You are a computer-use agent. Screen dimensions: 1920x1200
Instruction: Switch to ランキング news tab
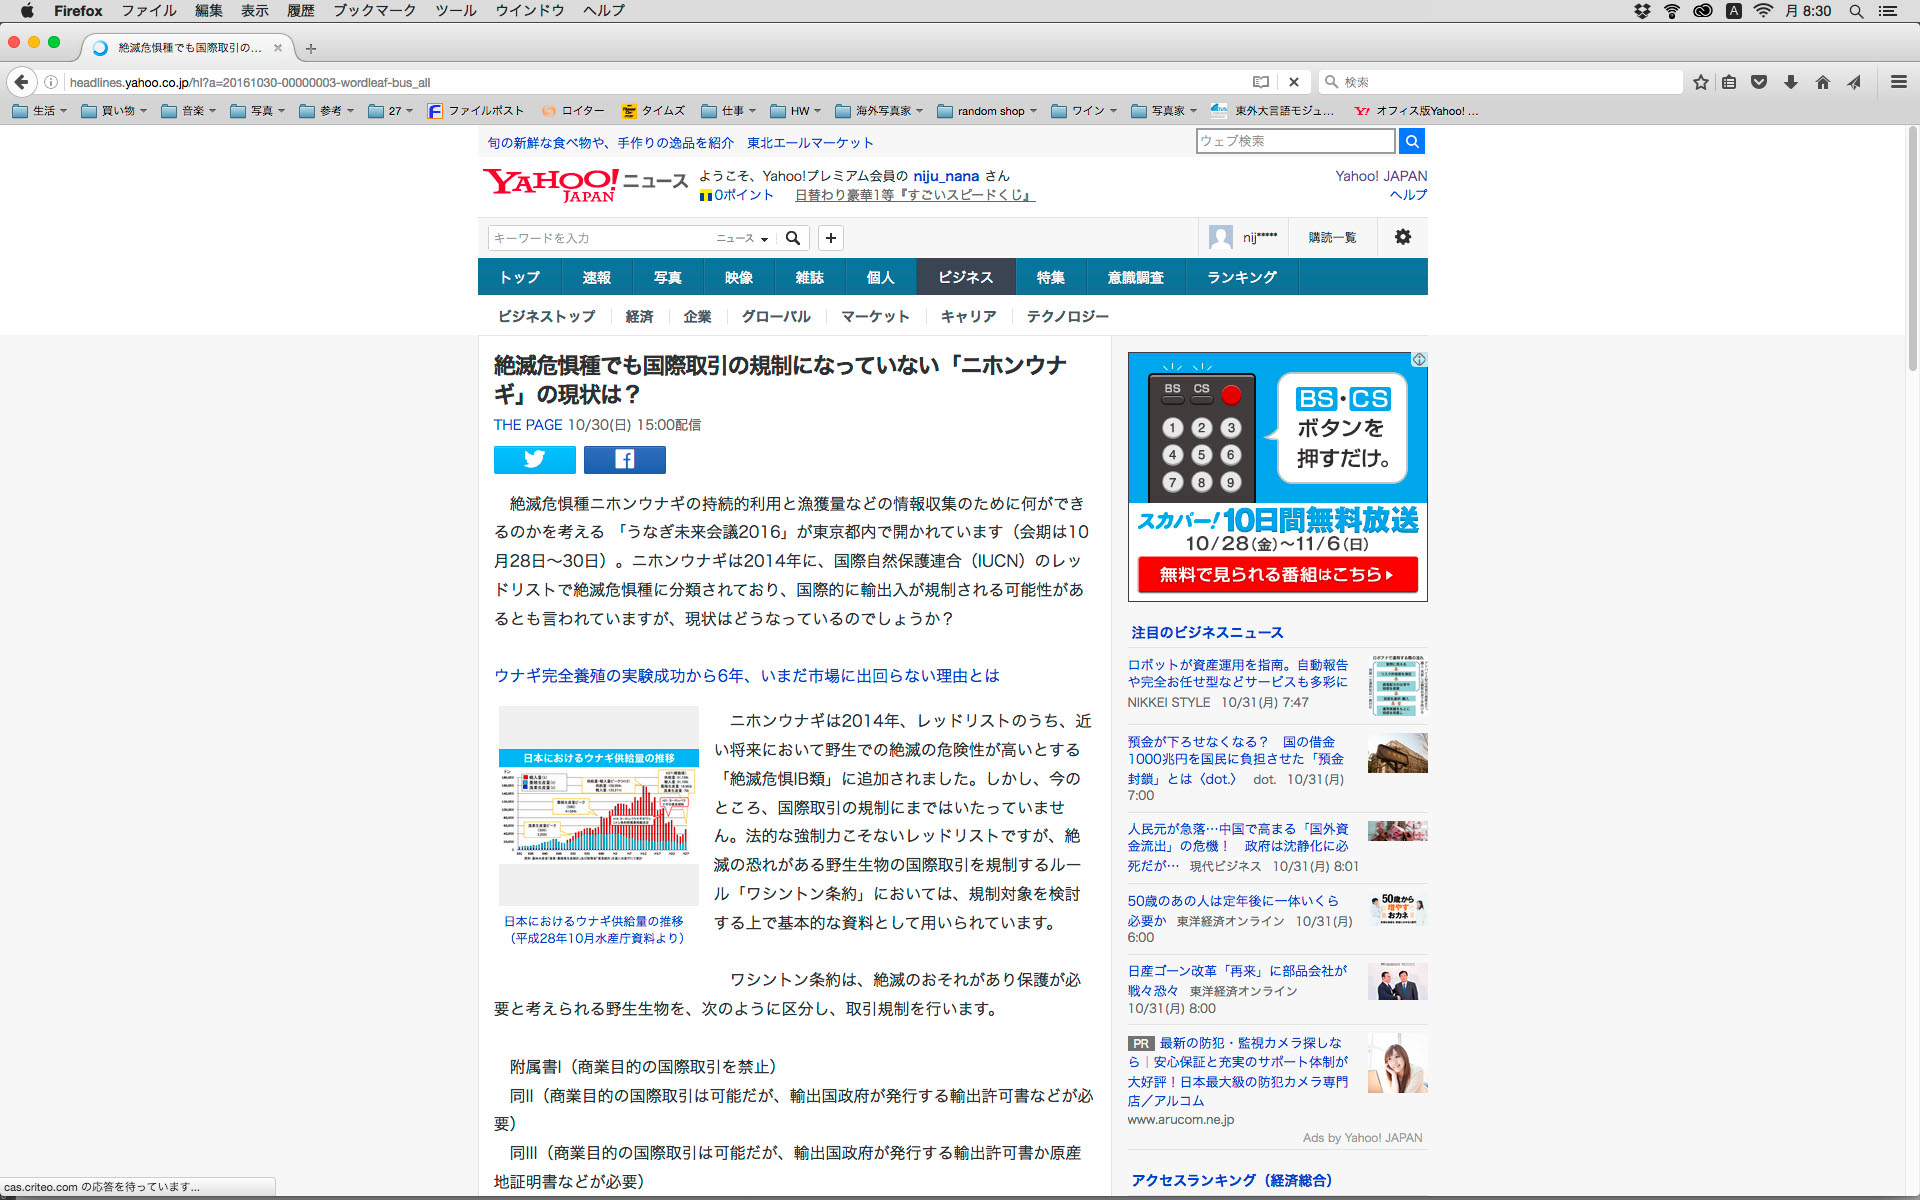pyautogui.click(x=1241, y=277)
